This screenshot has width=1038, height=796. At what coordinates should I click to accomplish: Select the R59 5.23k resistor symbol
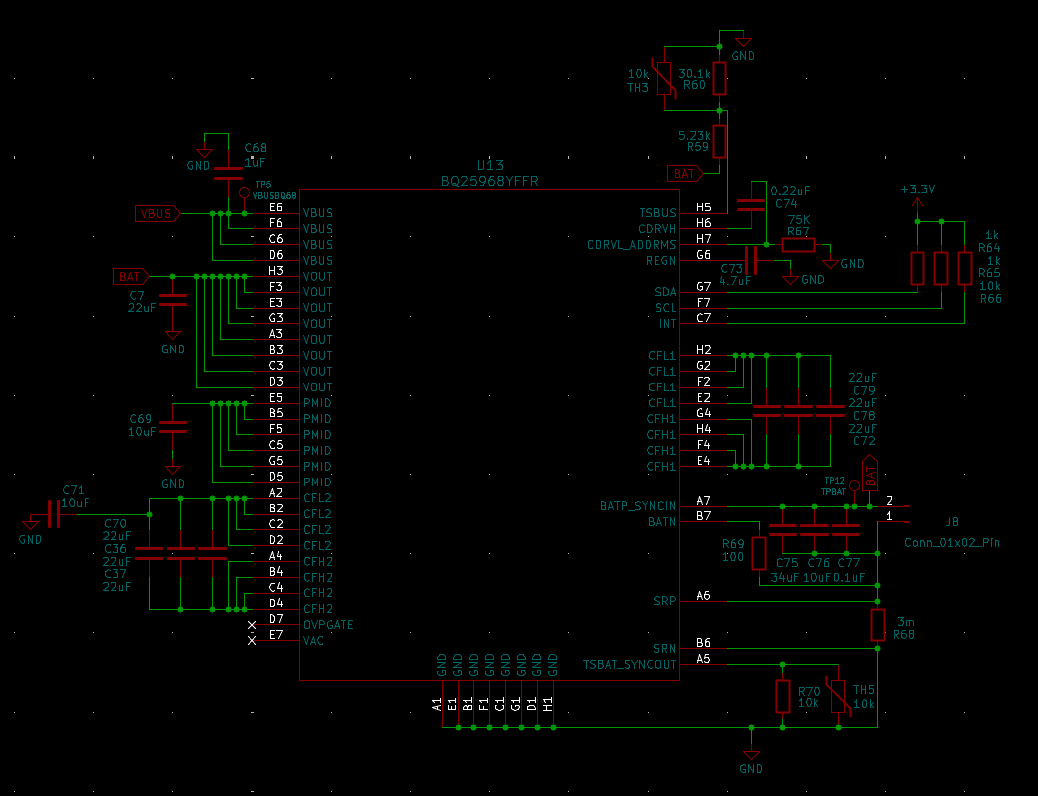tap(720, 141)
